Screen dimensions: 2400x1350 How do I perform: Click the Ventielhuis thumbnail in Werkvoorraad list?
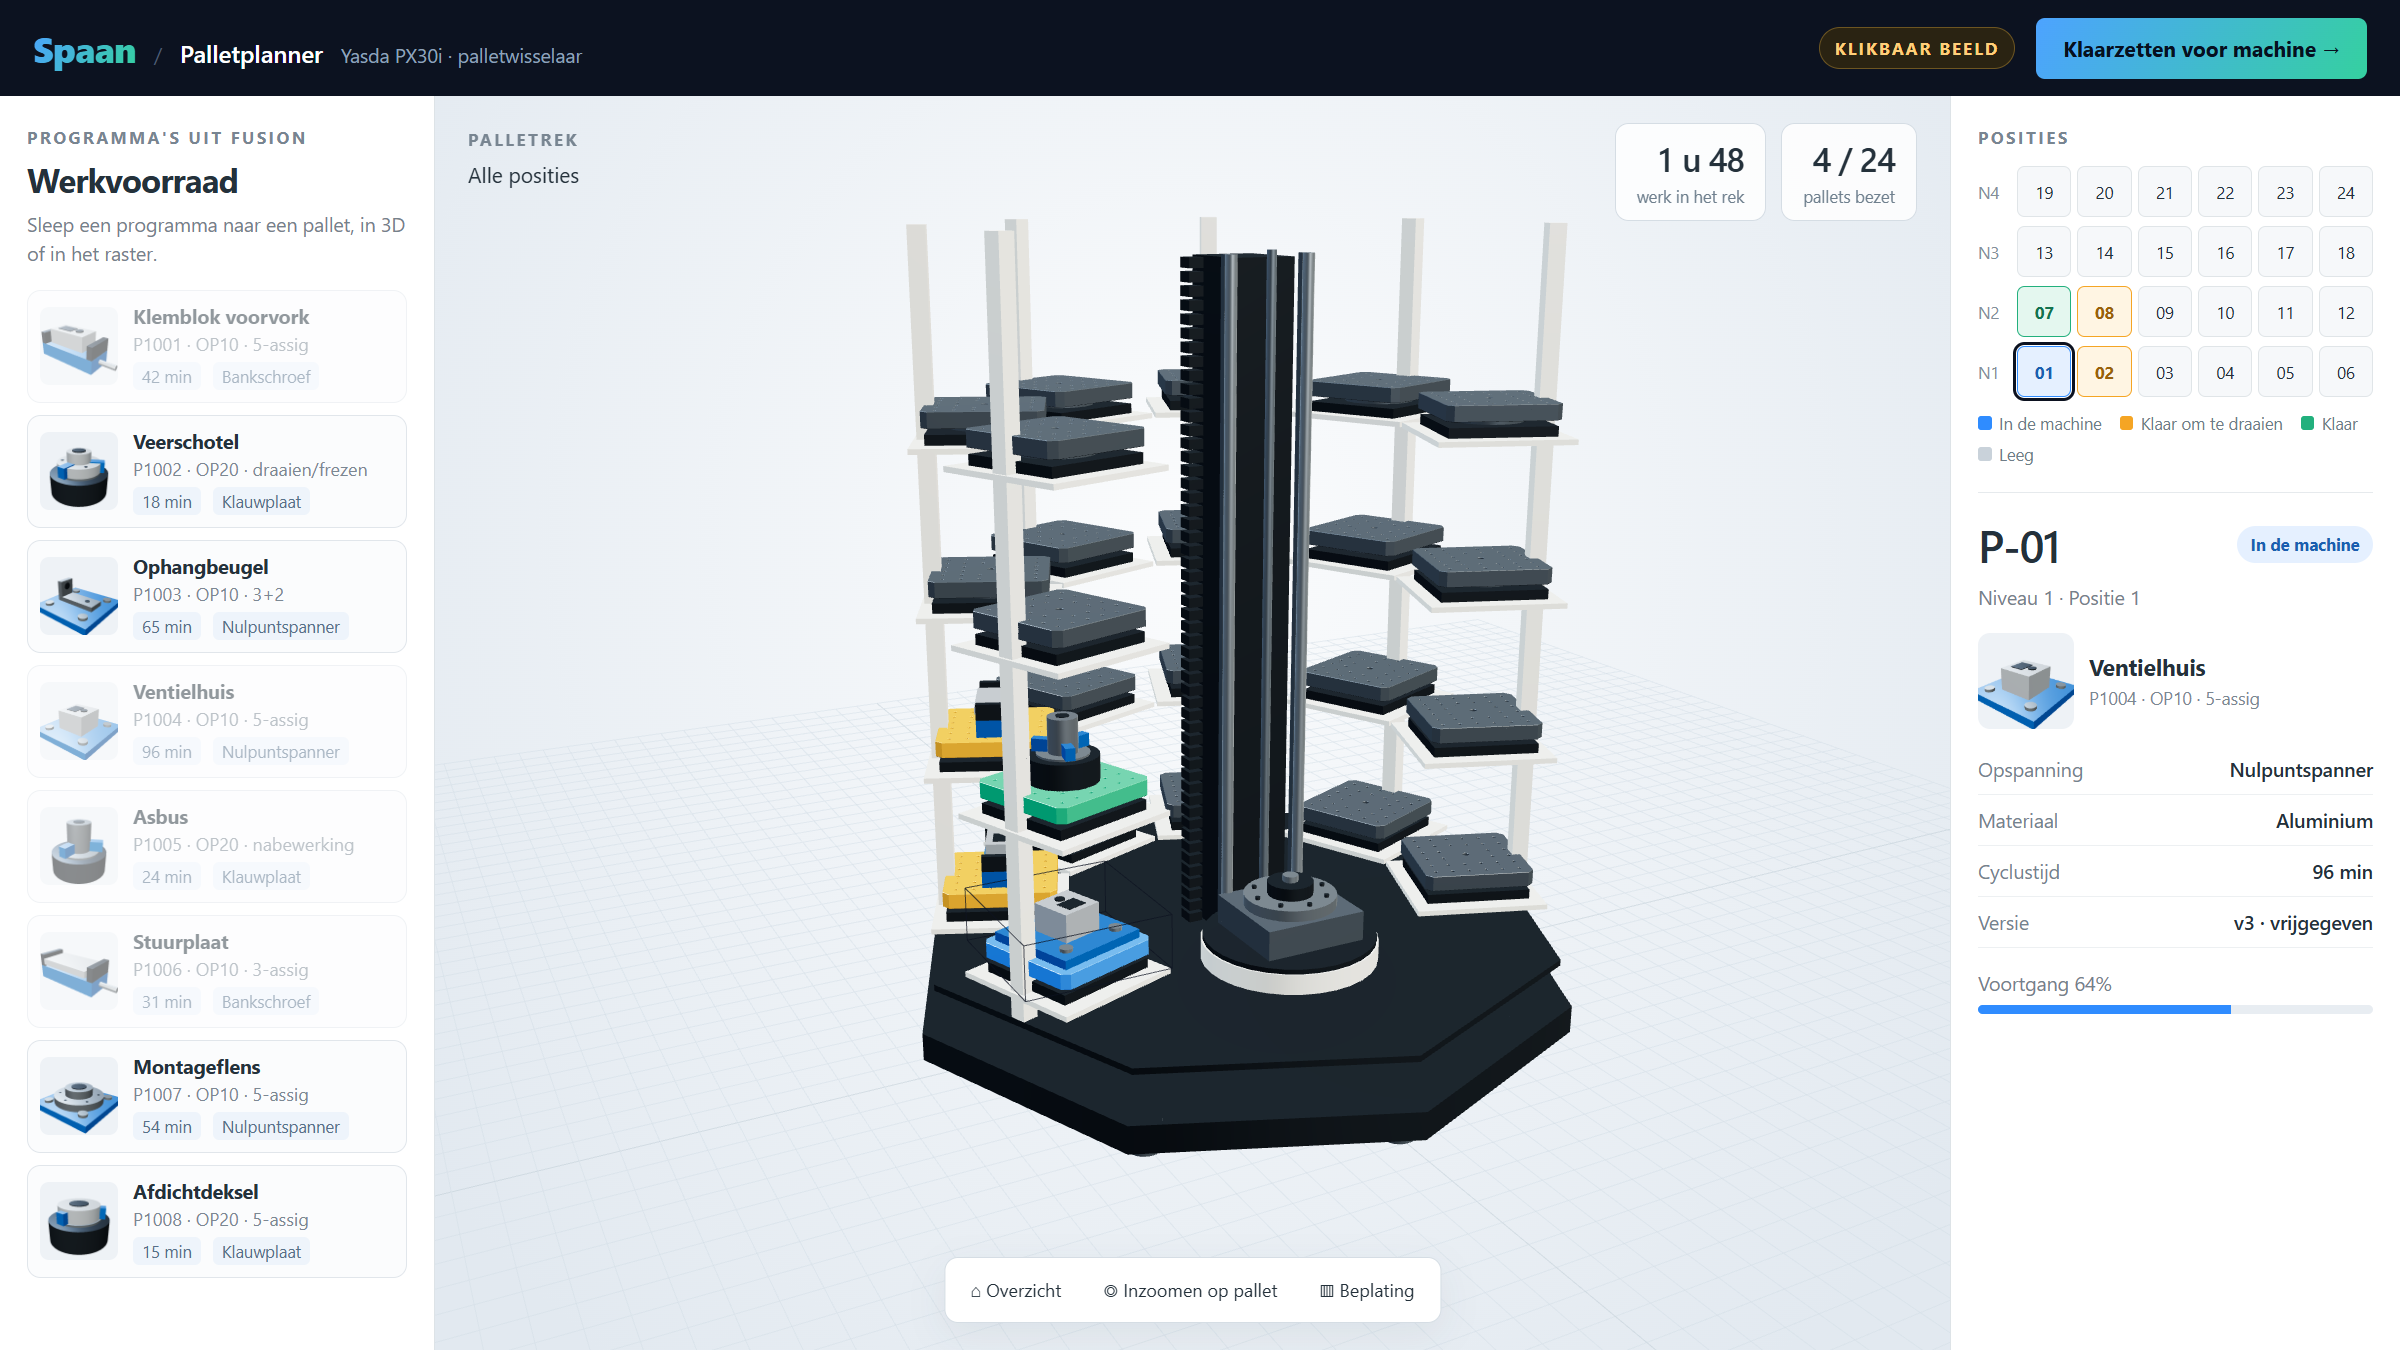[x=79, y=721]
